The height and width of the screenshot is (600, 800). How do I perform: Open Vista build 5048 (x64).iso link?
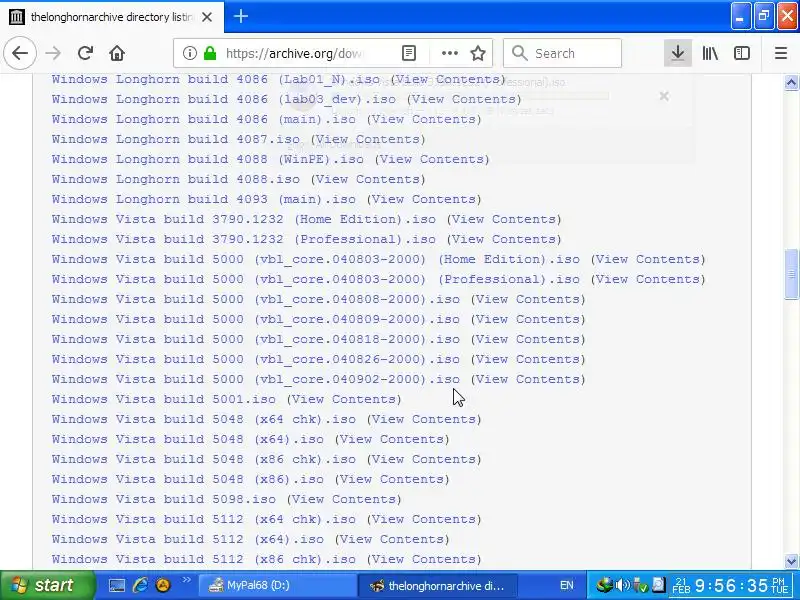click(x=188, y=439)
